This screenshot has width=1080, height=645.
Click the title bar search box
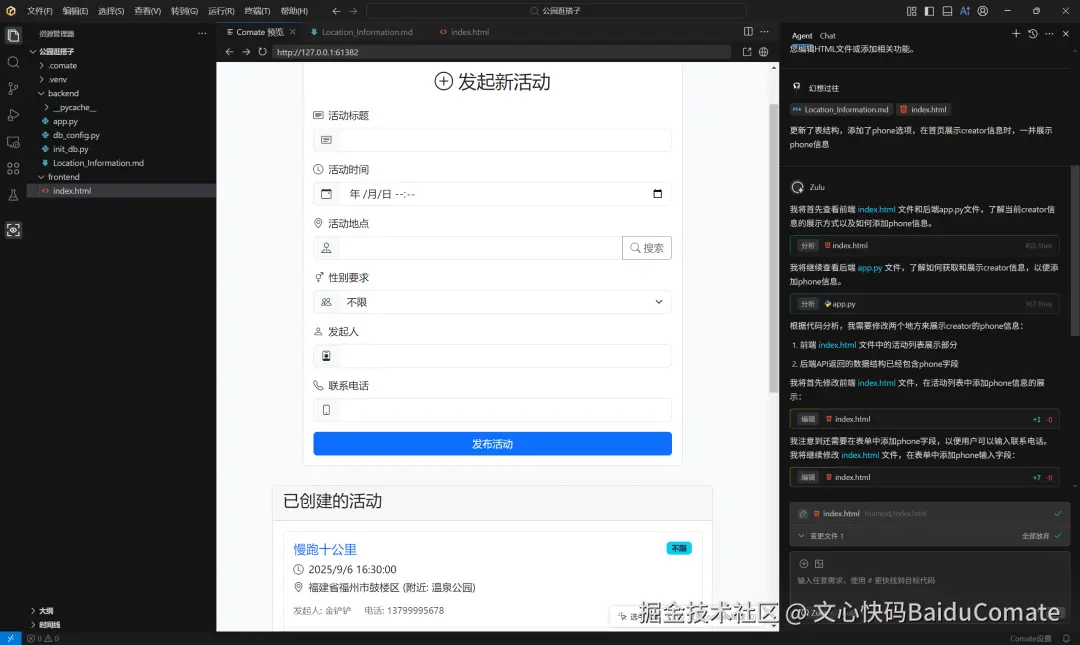(x=557, y=11)
